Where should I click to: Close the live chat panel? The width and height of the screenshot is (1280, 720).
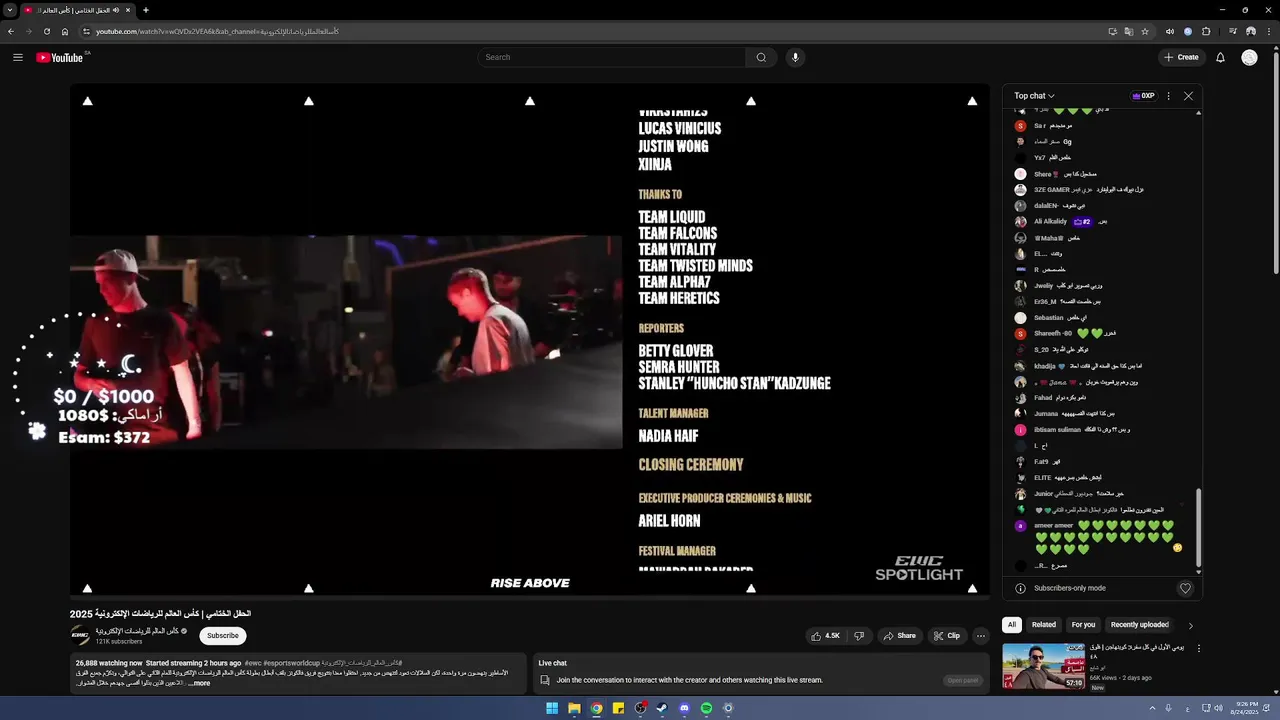coord(1188,96)
